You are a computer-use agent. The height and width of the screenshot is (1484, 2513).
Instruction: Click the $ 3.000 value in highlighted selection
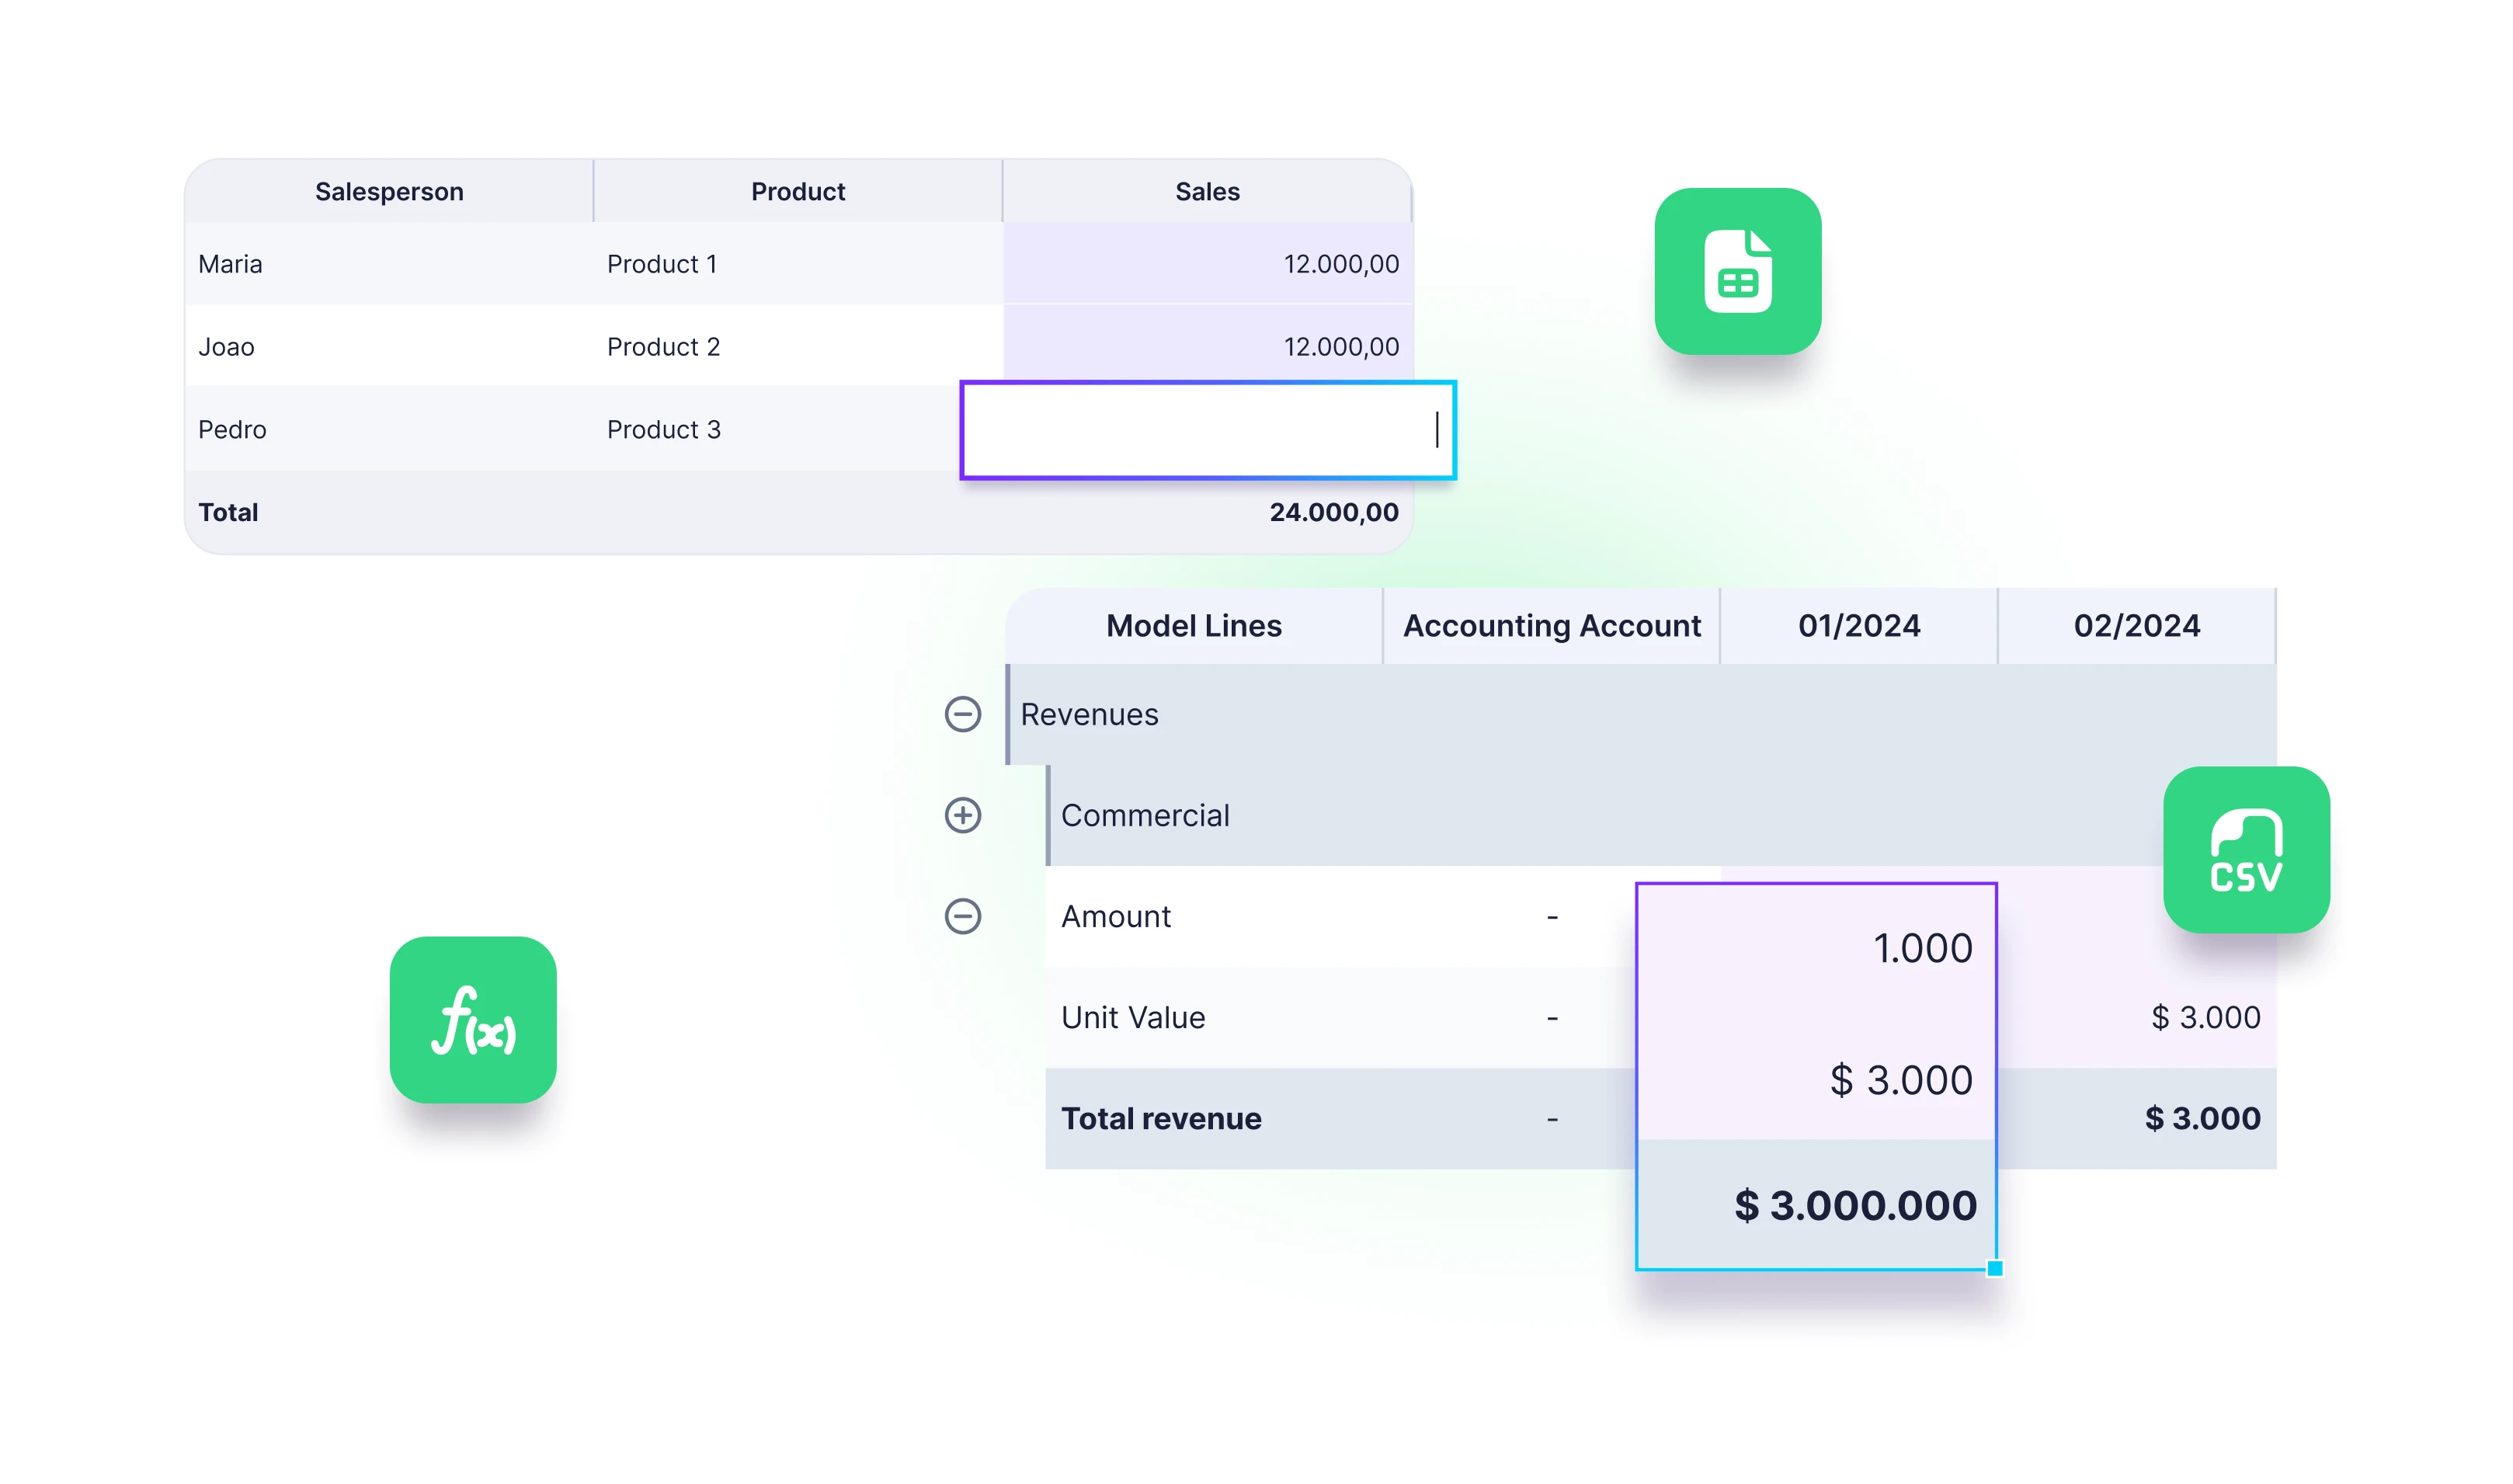click(1901, 1080)
